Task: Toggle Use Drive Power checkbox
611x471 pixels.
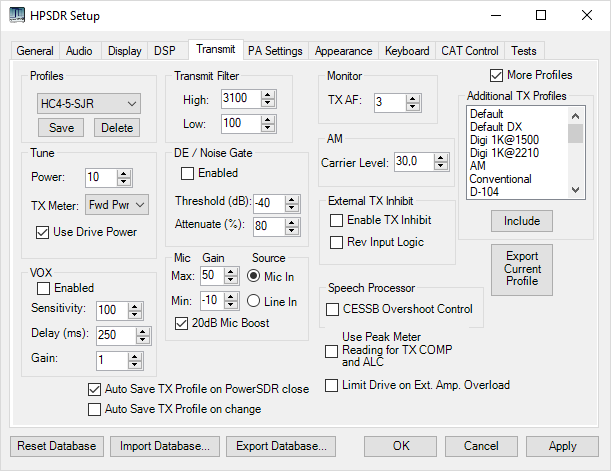Action: point(42,233)
